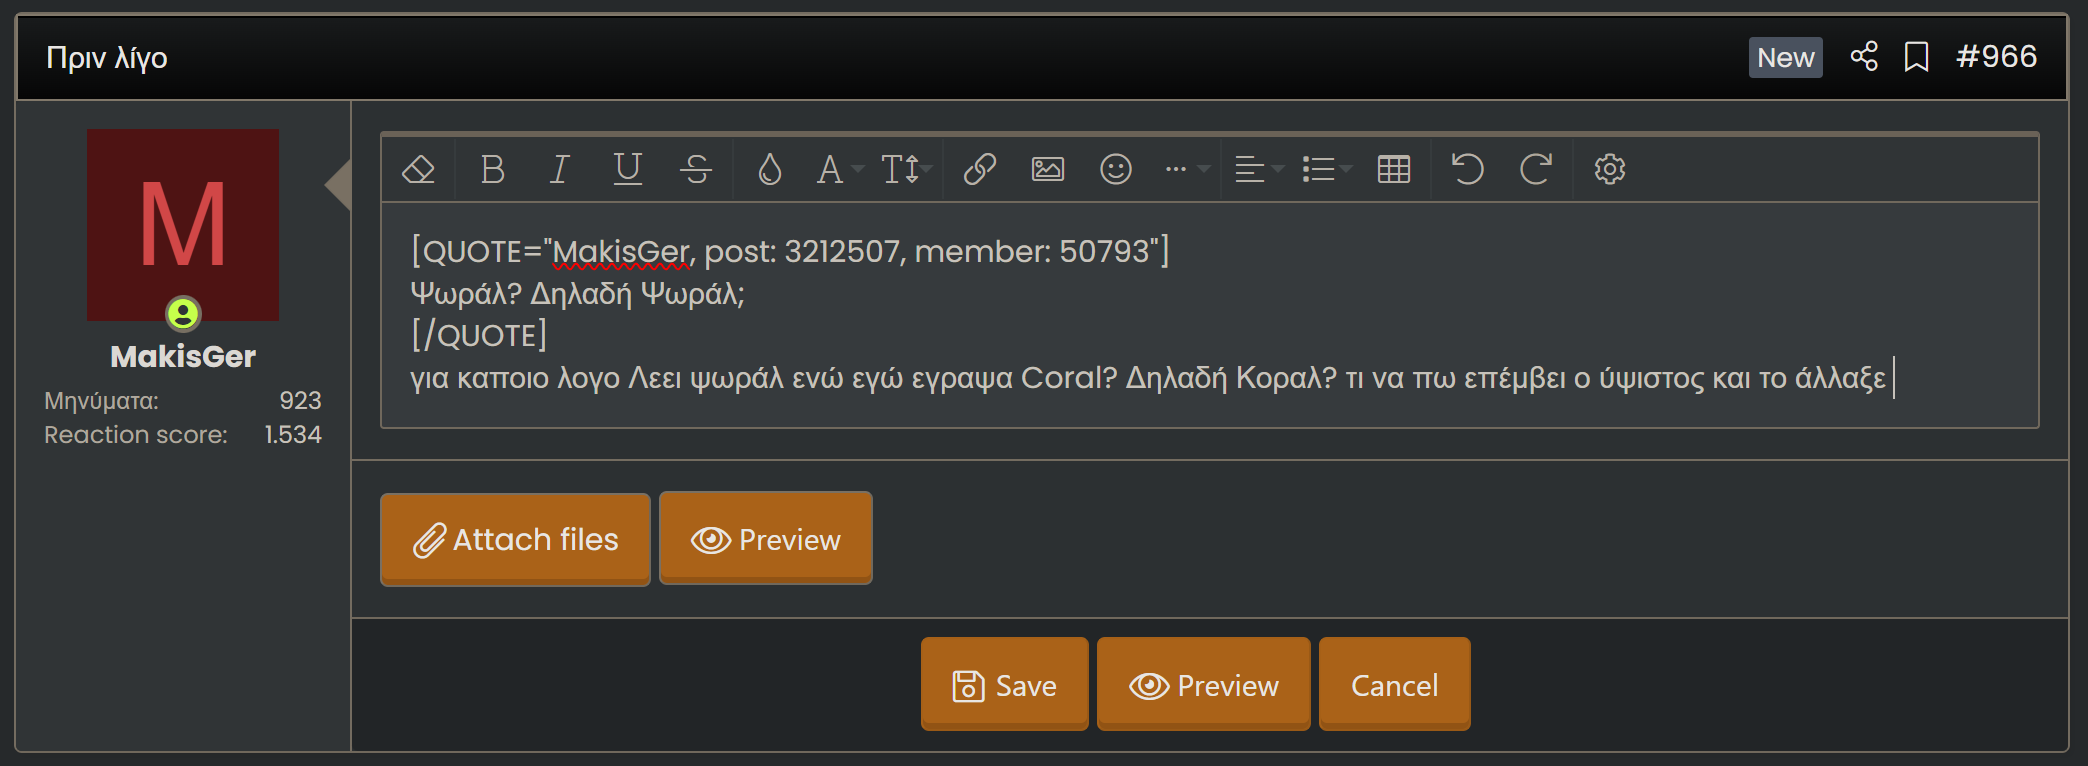
Task: Insert a link using chain icon
Action: click(x=979, y=169)
